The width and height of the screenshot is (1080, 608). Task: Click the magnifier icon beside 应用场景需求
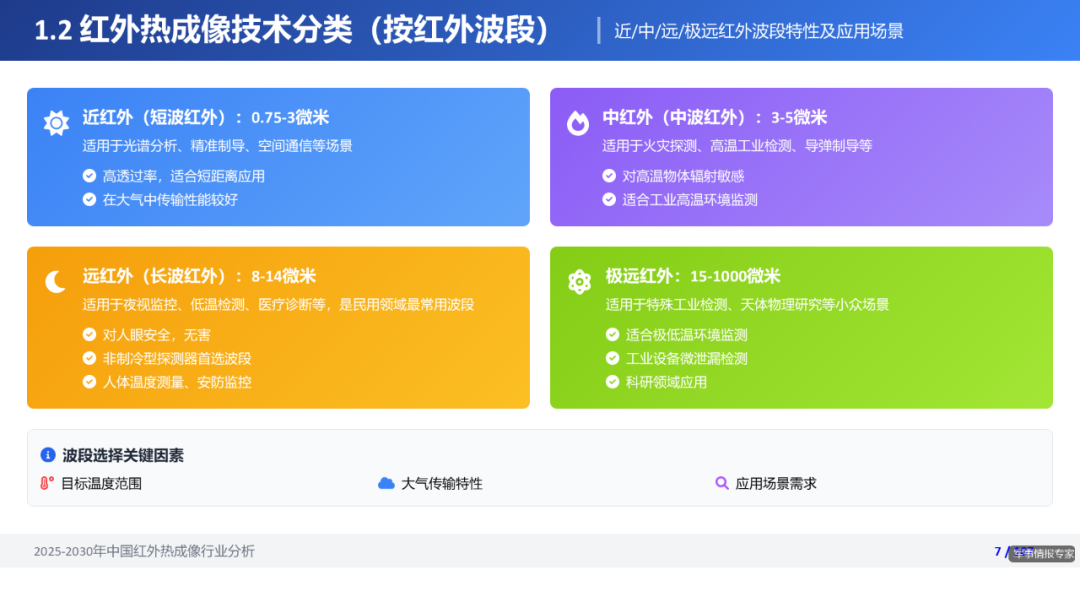(x=722, y=483)
